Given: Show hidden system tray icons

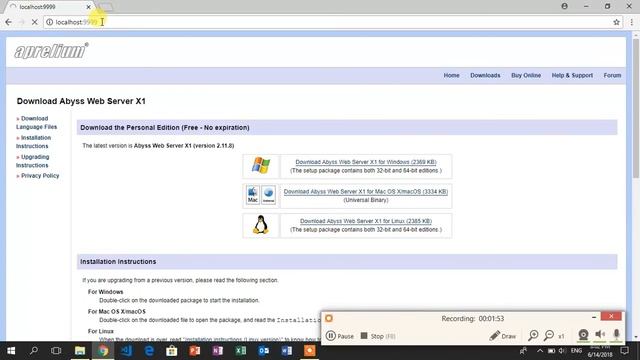Looking at the screenshot, I should pyautogui.click(x=540, y=351).
